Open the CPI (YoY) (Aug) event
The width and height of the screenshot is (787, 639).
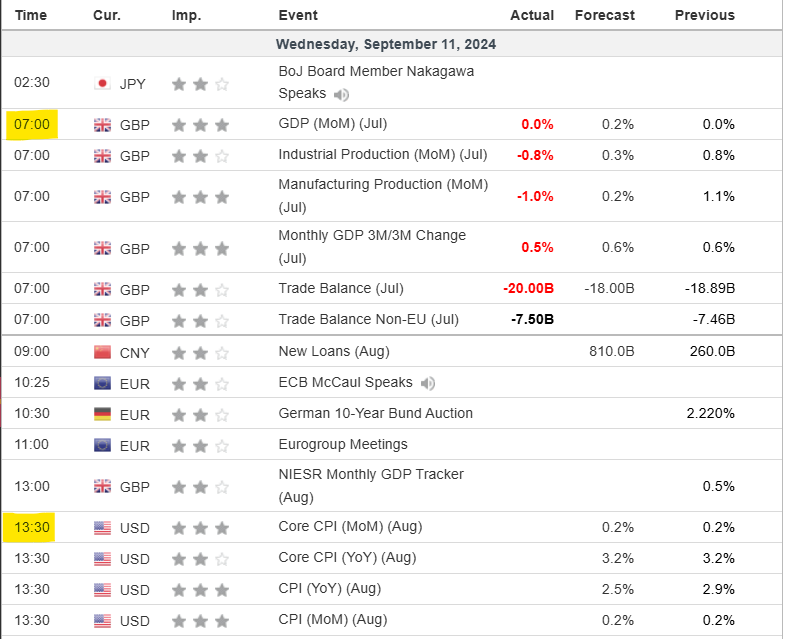[329, 588]
